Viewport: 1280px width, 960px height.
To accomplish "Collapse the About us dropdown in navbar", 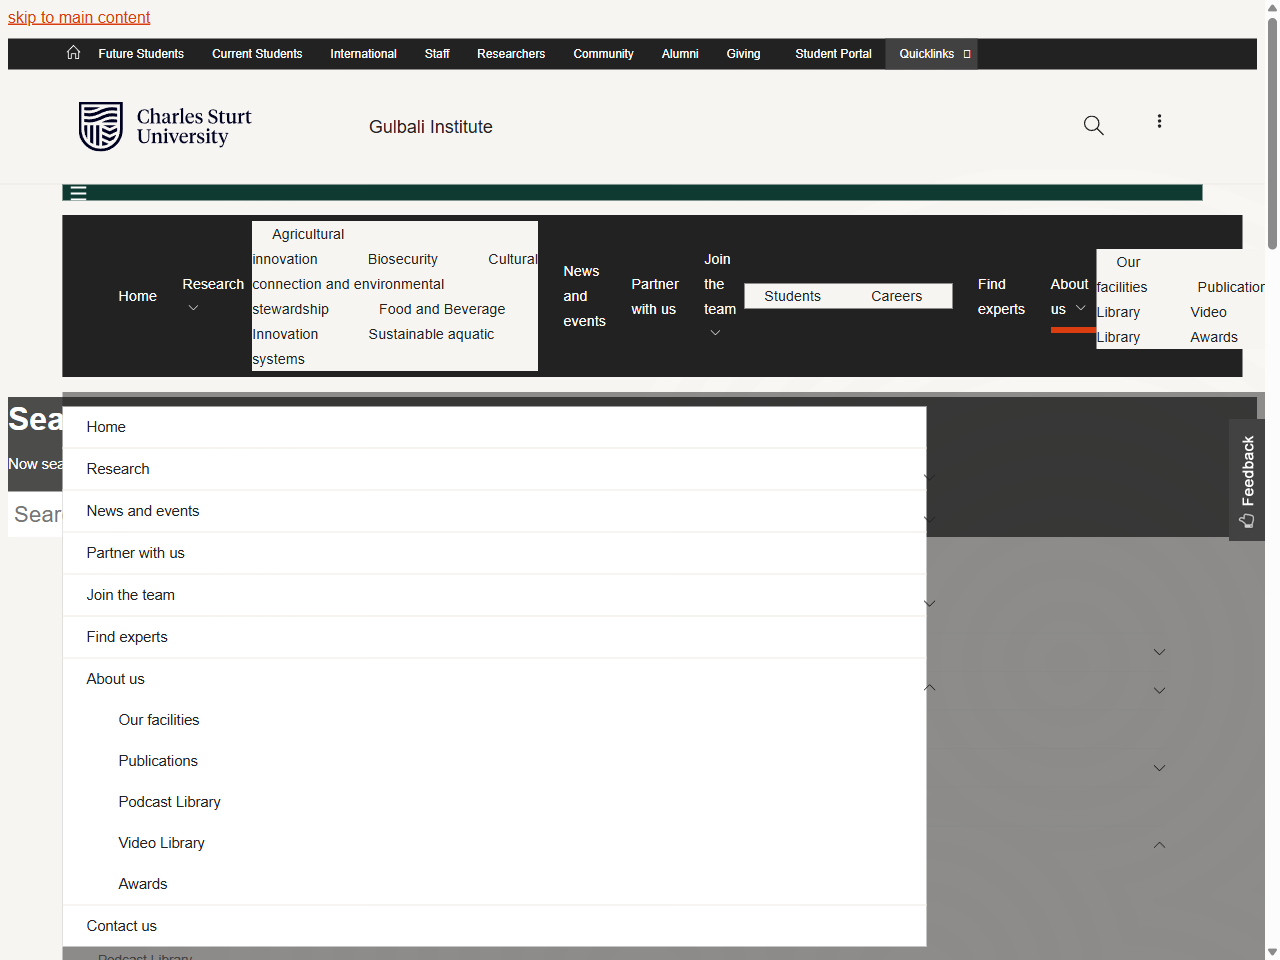I will 1080,309.
